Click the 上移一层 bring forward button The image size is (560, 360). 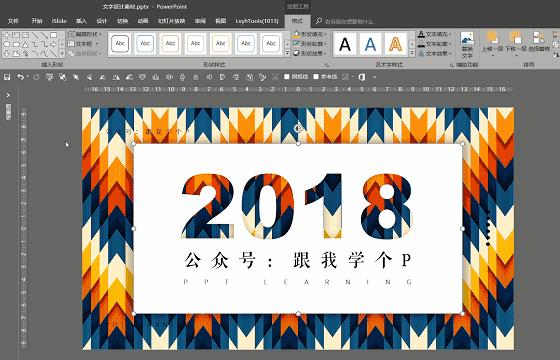point(492,43)
